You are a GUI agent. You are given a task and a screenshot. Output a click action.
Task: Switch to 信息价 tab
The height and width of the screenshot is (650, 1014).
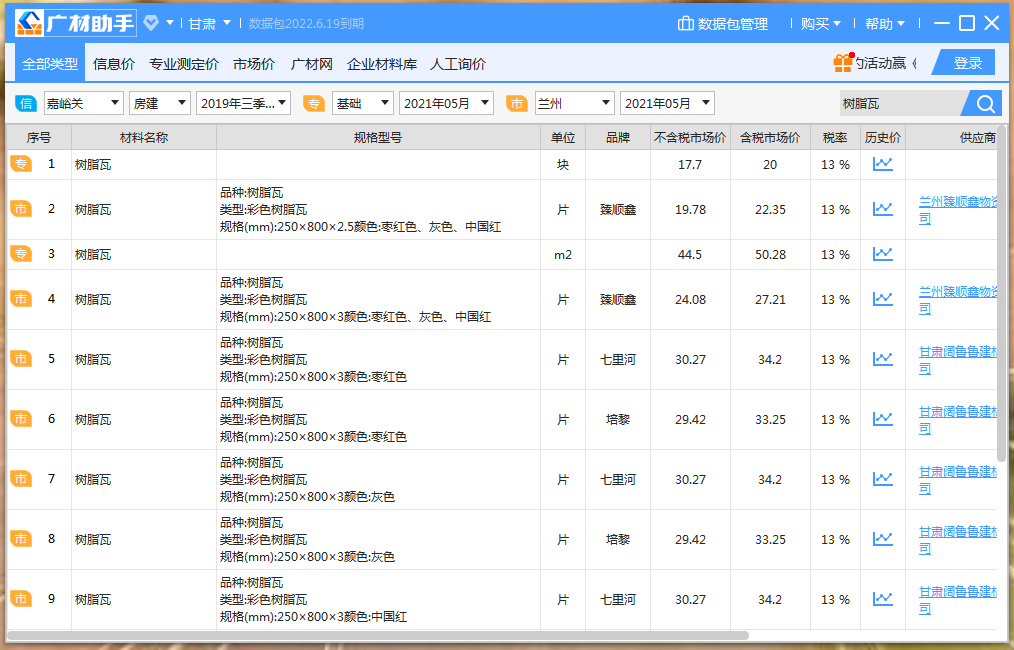tap(114, 64)
